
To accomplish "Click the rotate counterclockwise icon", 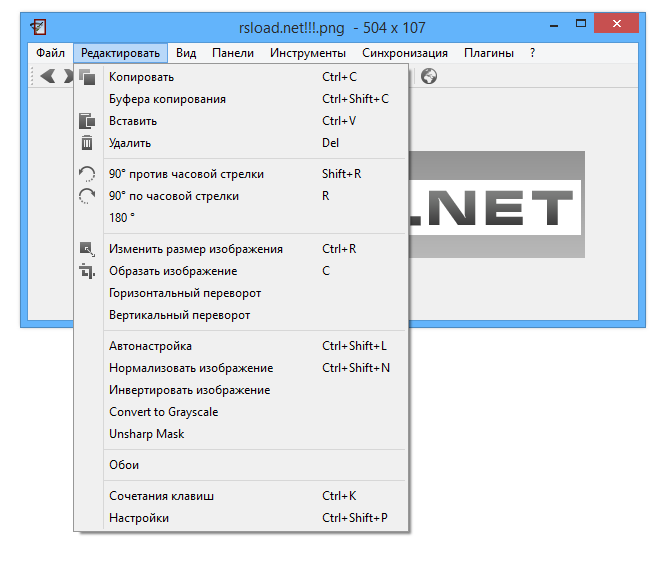I will click(87, 174).
